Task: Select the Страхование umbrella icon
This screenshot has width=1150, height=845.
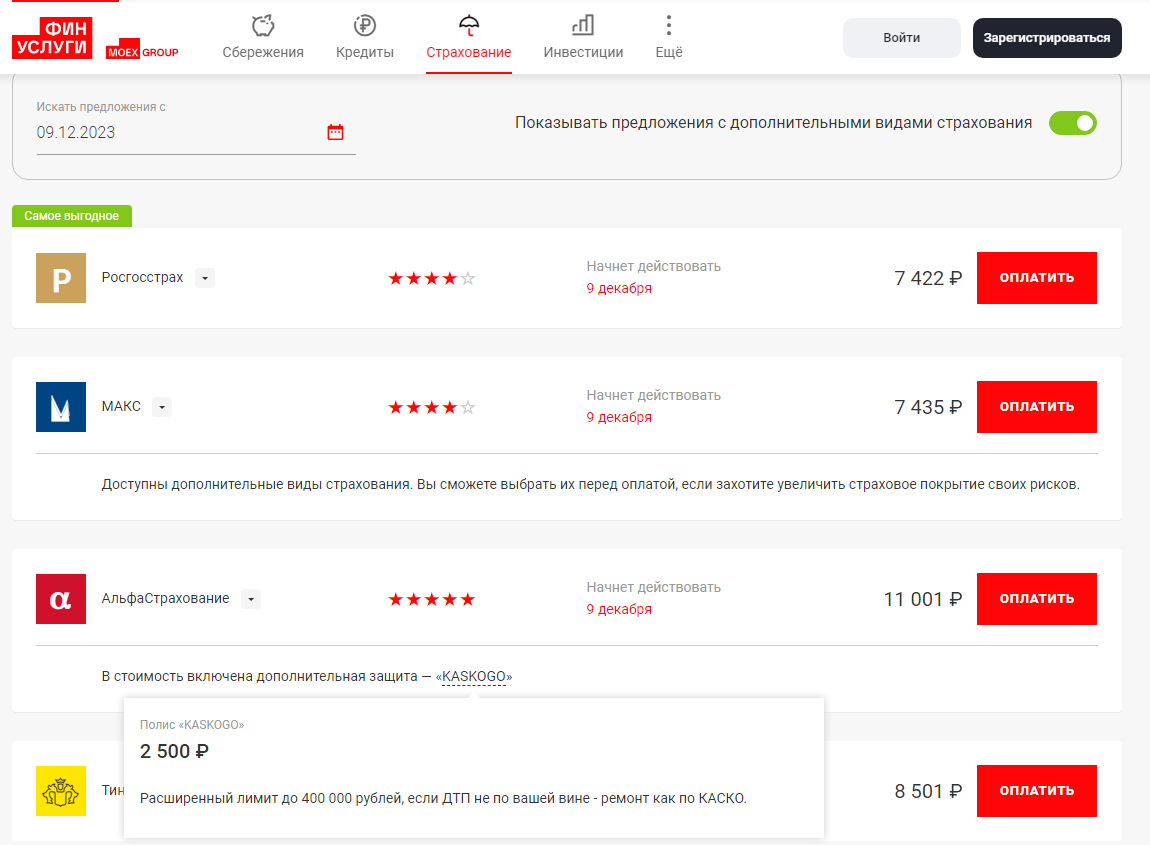Action: point(469,26)
